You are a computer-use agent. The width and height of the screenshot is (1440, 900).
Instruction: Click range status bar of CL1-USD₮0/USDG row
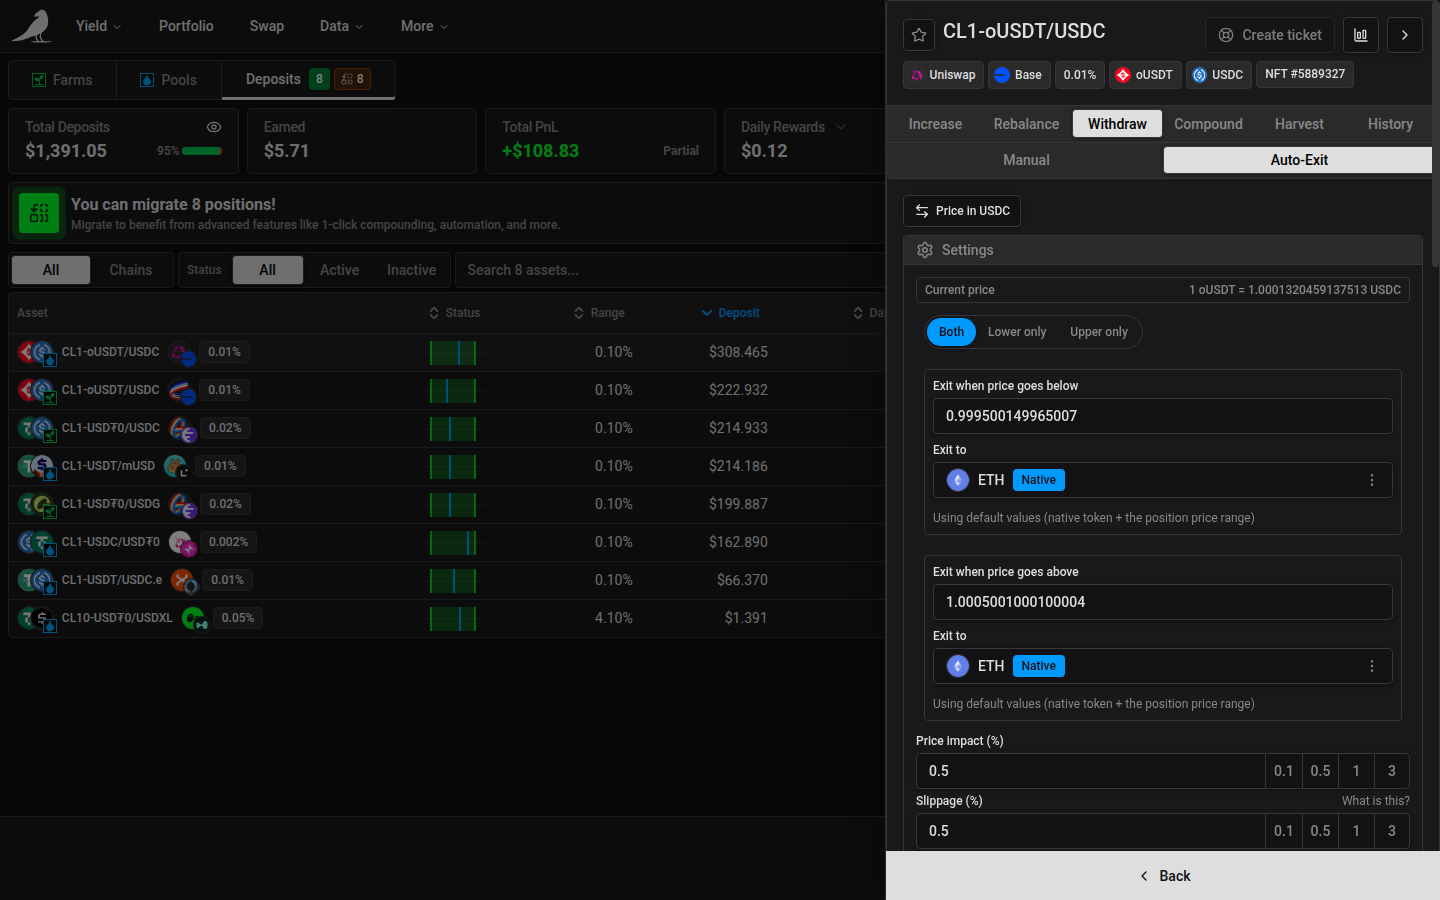[x=453, y=504]
